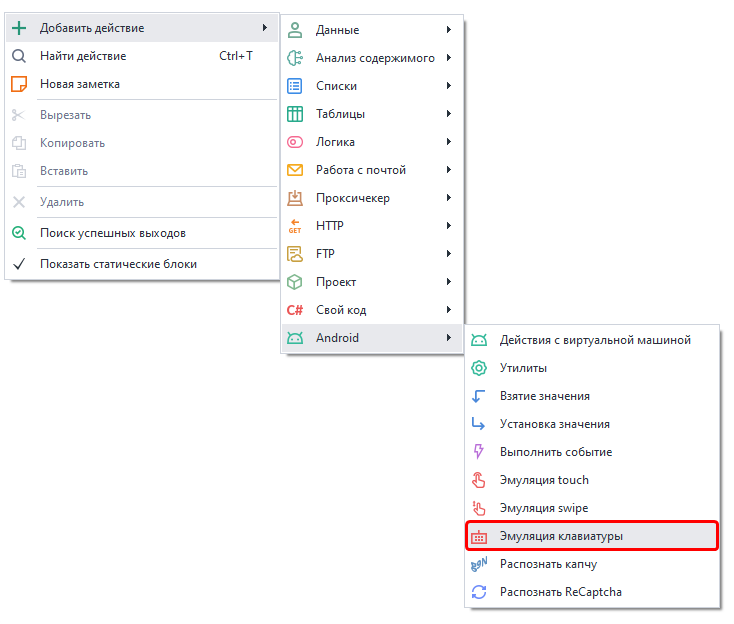The image size is (734, 624).
Task: Expand the HTTP submenu arrow
Action: [450, 226]
